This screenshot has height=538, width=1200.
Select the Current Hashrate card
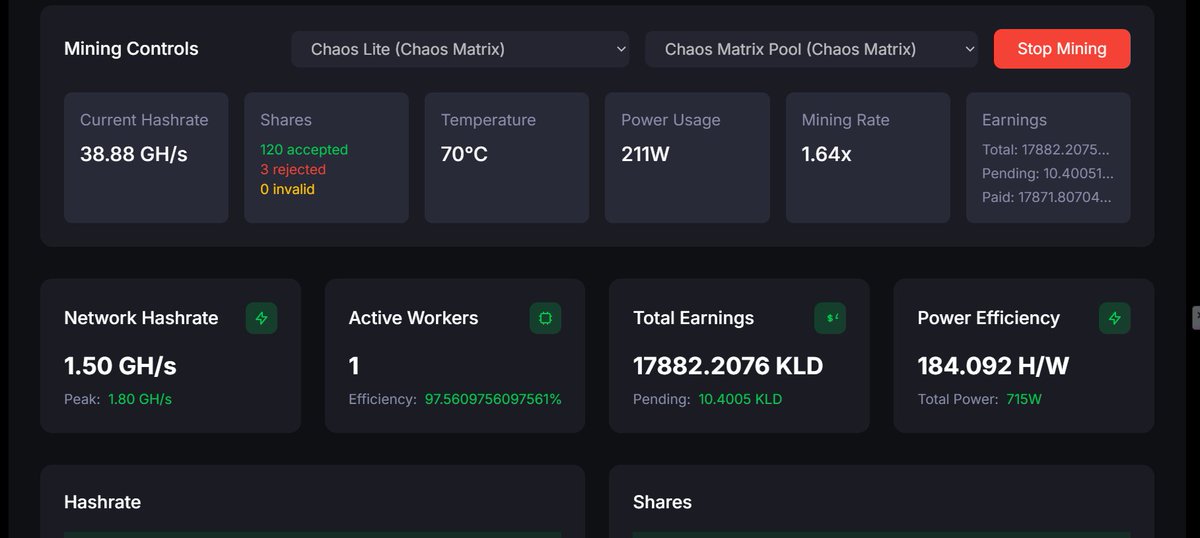[x=146, y=158]
